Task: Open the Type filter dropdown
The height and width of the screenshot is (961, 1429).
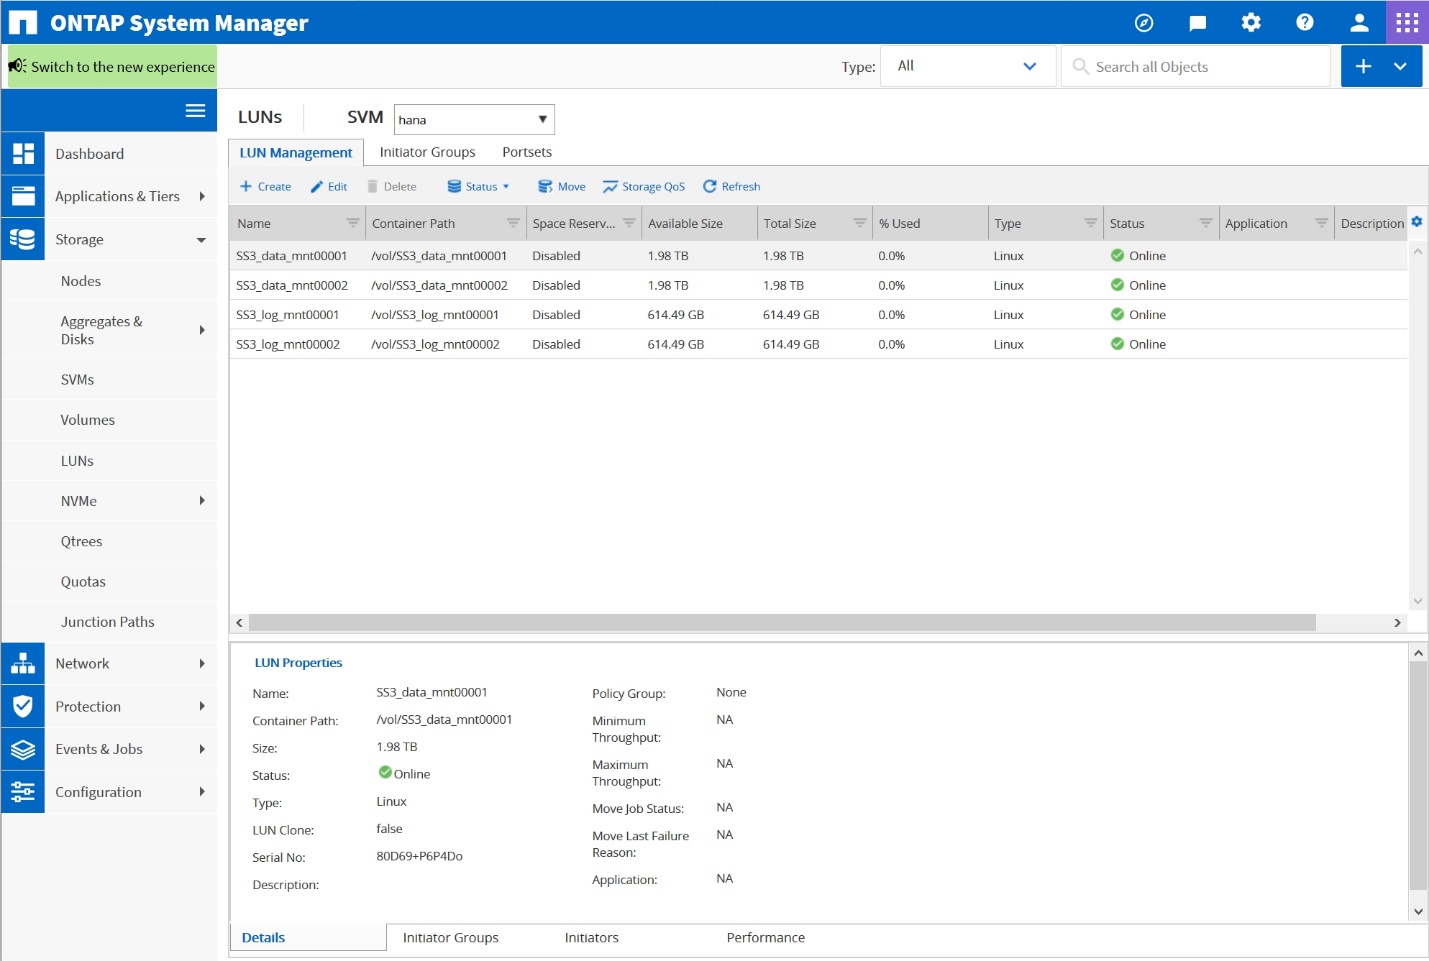Action: [967, 66]
